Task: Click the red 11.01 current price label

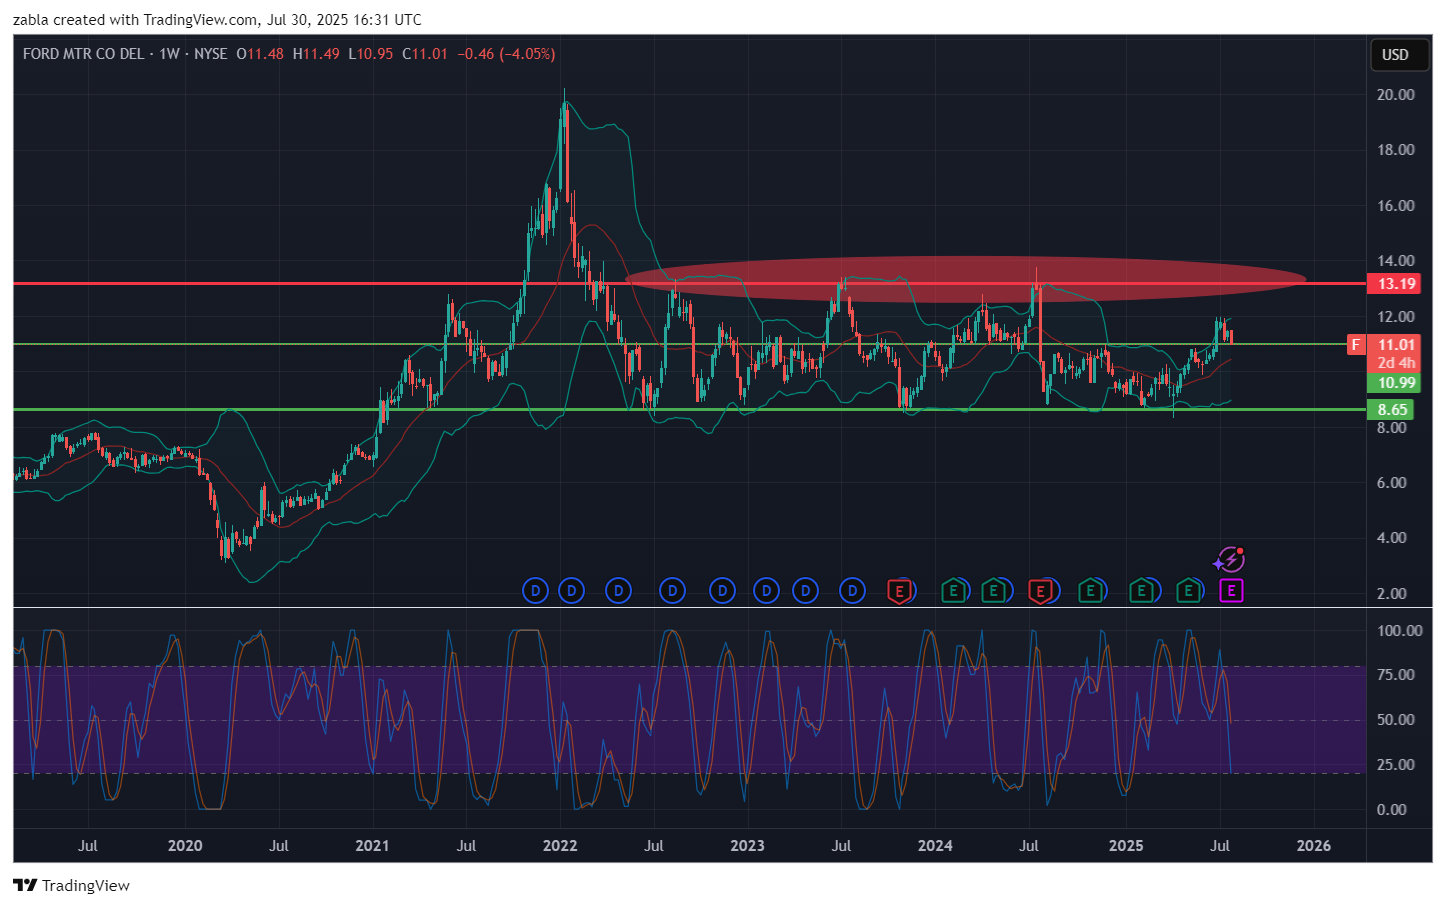Action: (x=1396, y=345)
